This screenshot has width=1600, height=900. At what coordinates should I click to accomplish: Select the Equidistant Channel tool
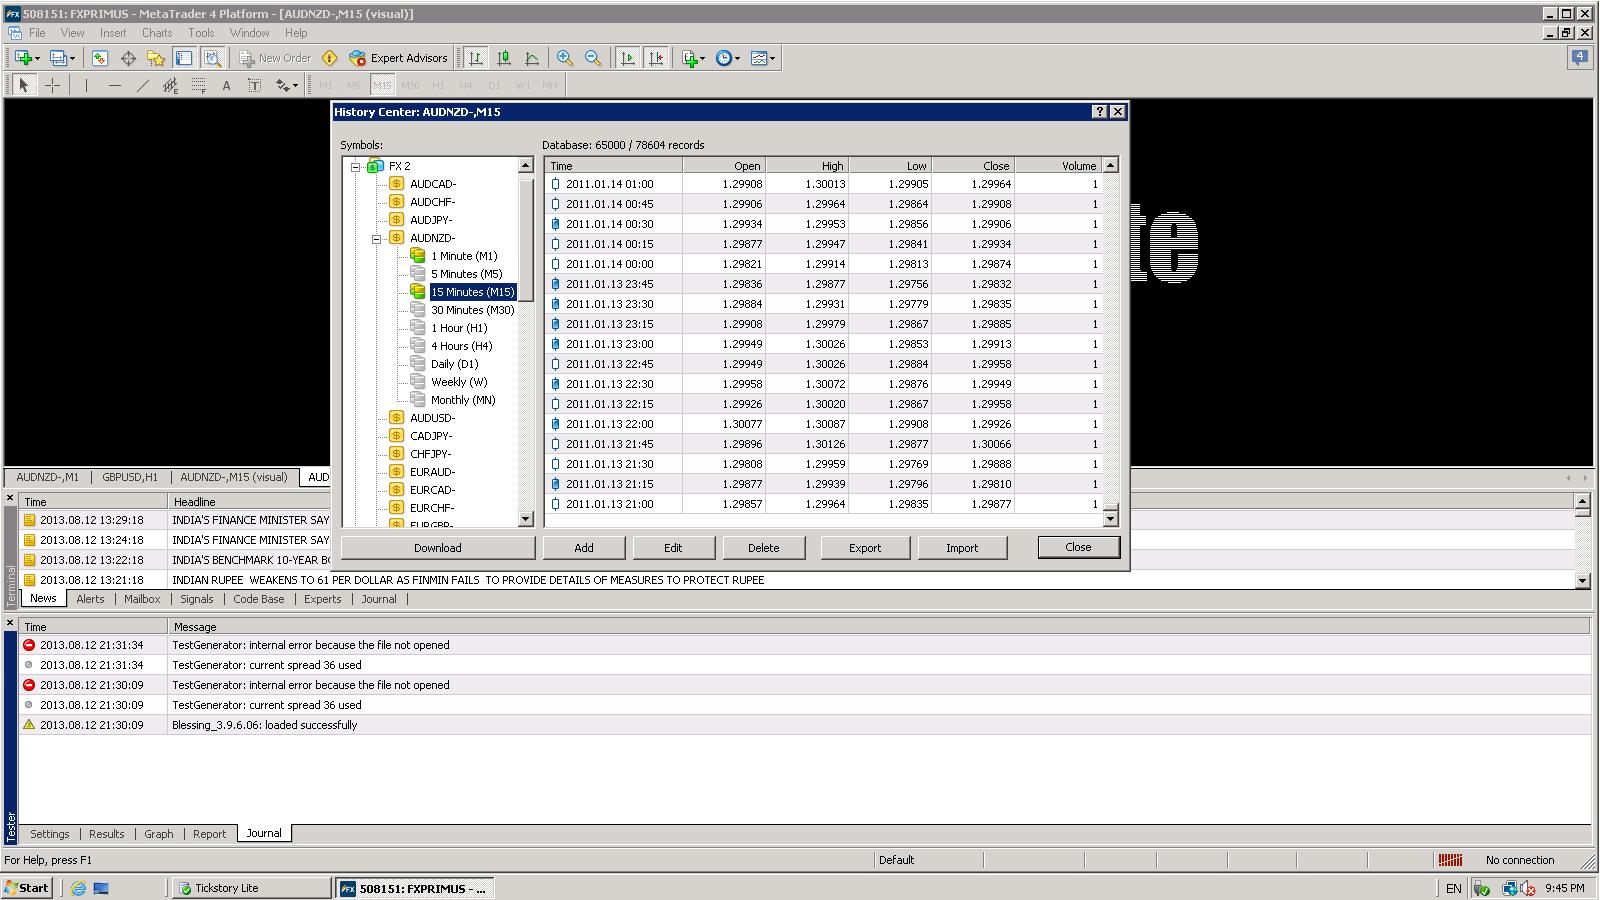tap(170, 85)
